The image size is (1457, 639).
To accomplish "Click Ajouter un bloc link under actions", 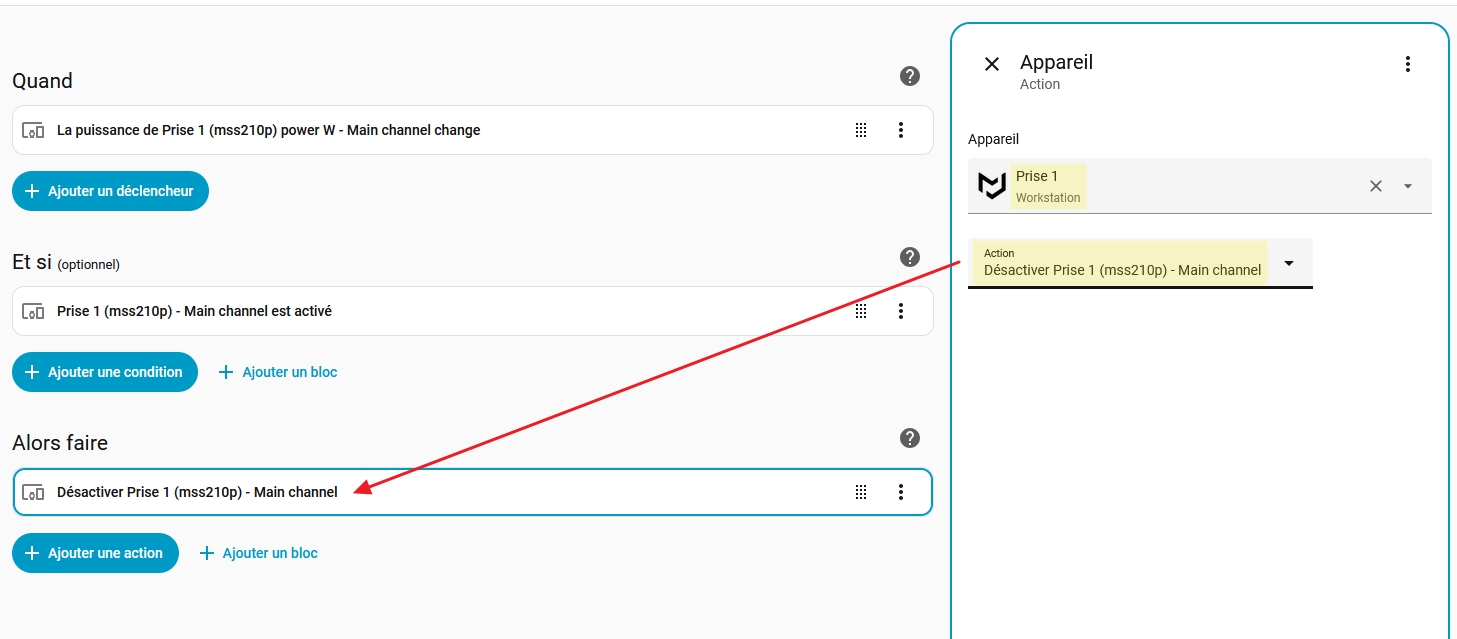I will coord(259,553).
